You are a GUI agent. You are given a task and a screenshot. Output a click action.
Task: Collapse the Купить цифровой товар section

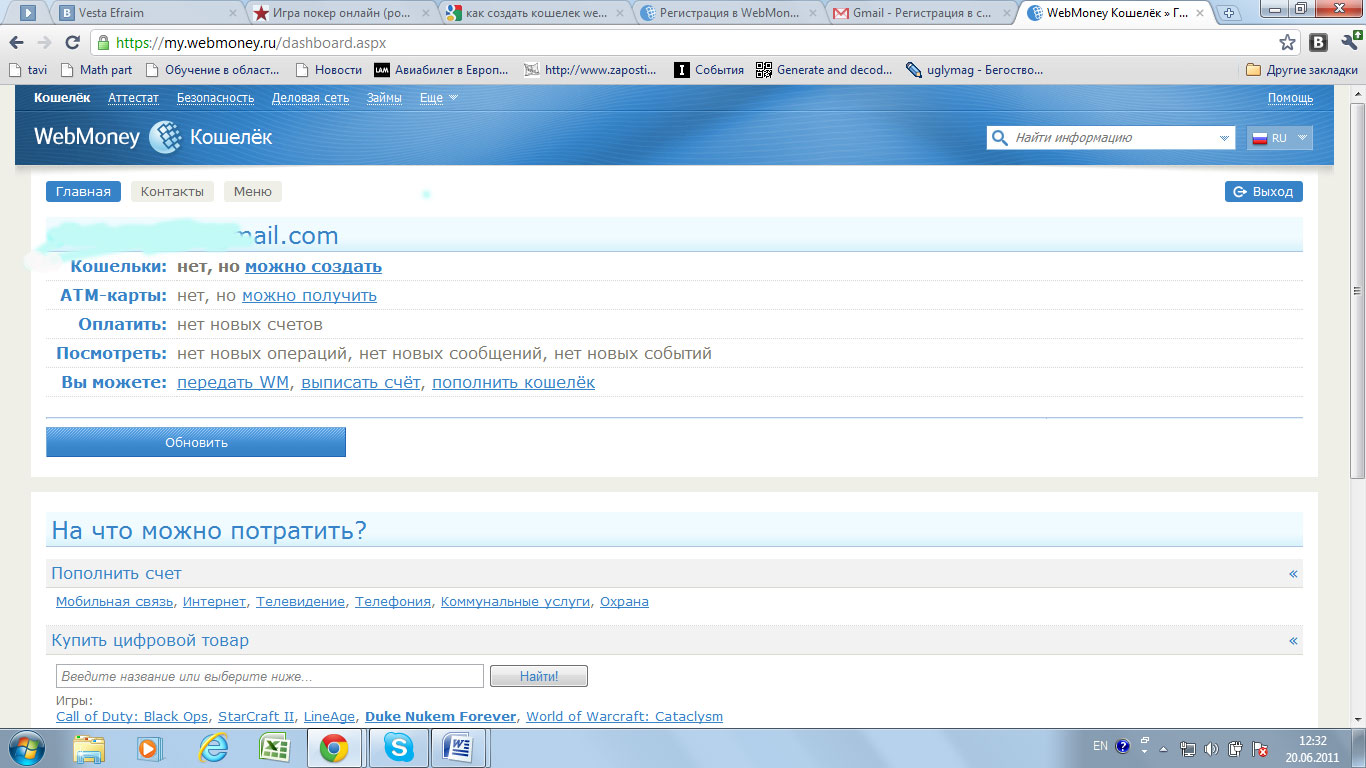[1293, 641]
